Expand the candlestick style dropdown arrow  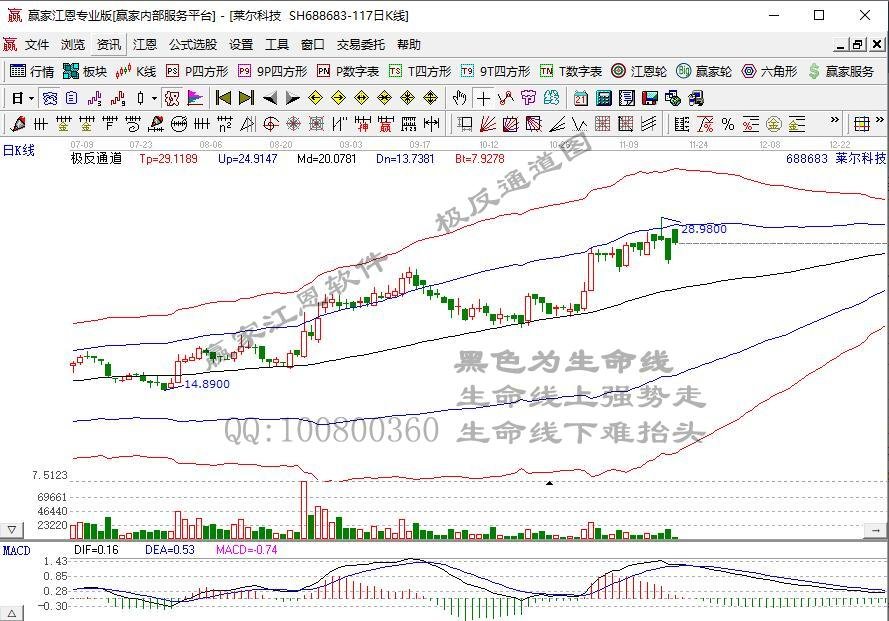(x=154, y=99)
